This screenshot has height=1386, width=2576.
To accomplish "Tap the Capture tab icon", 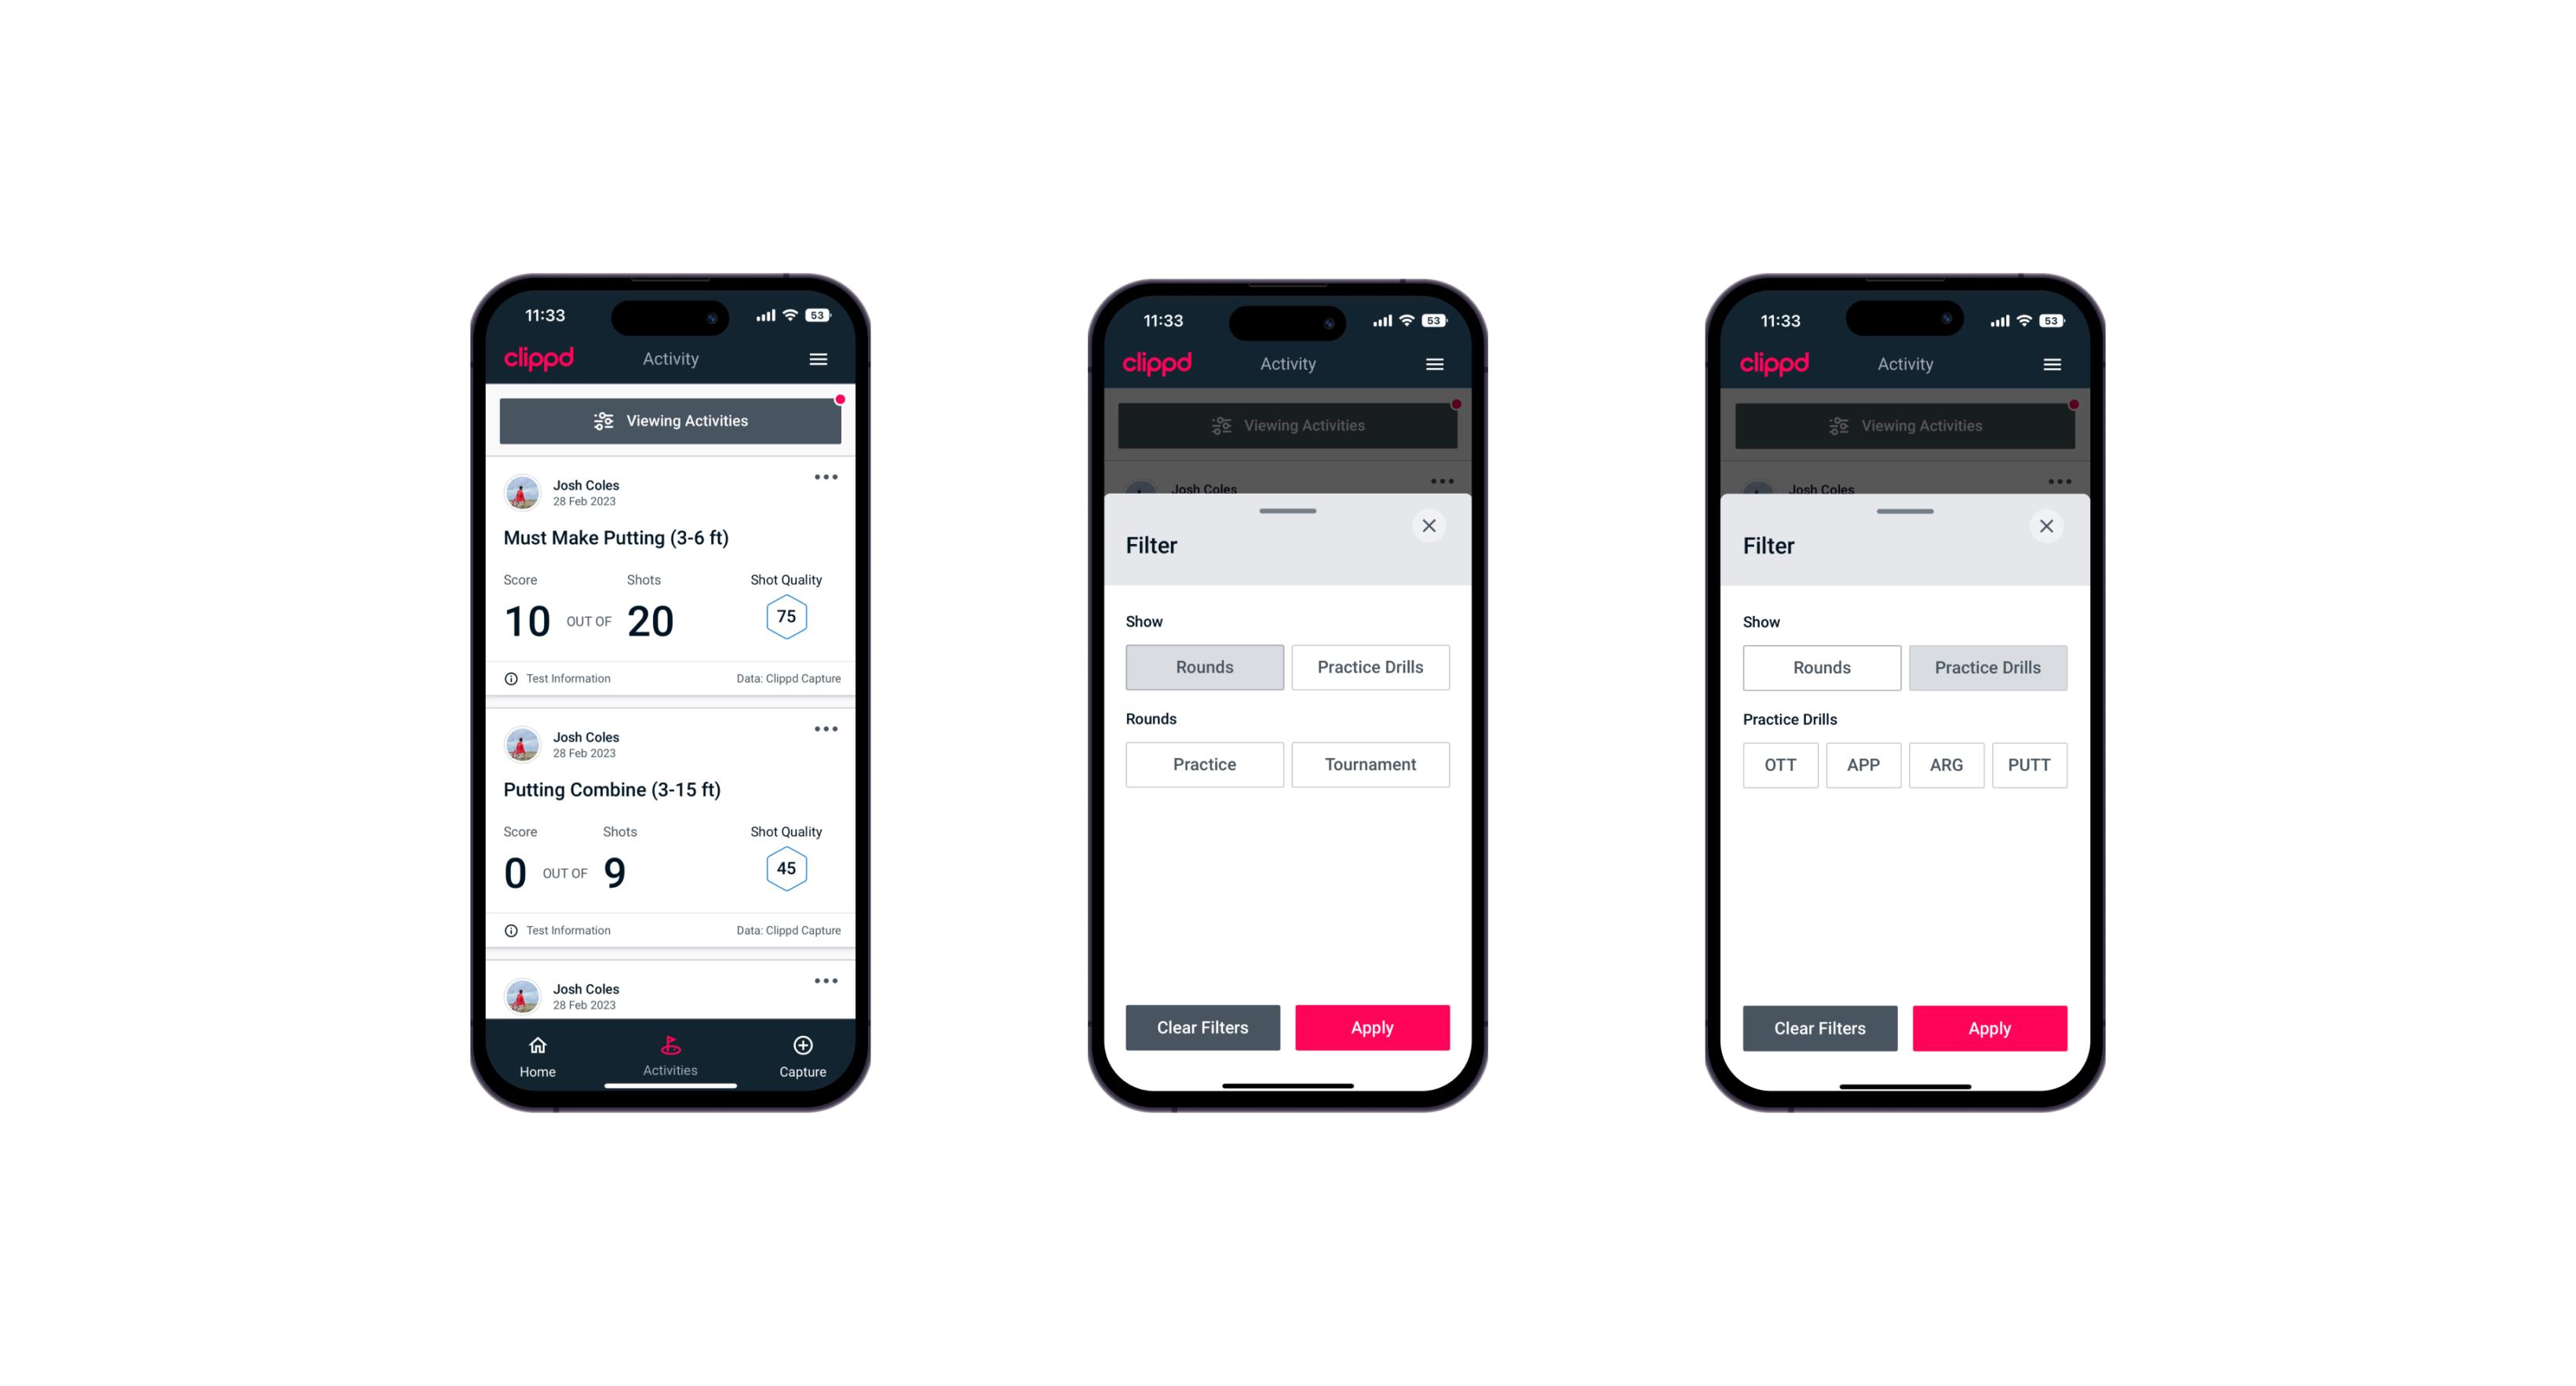I will click(804, 1048).
